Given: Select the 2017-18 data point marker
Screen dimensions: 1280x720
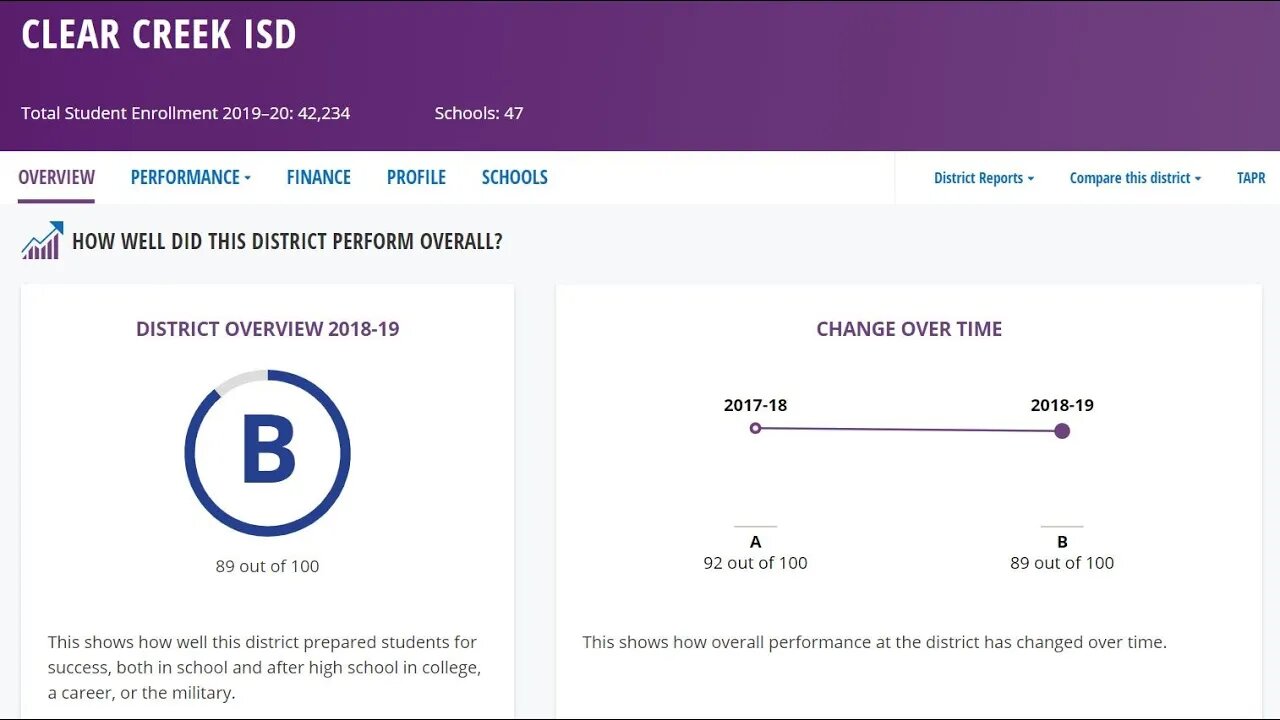Looking at the screenshot, I should (755, 428).
